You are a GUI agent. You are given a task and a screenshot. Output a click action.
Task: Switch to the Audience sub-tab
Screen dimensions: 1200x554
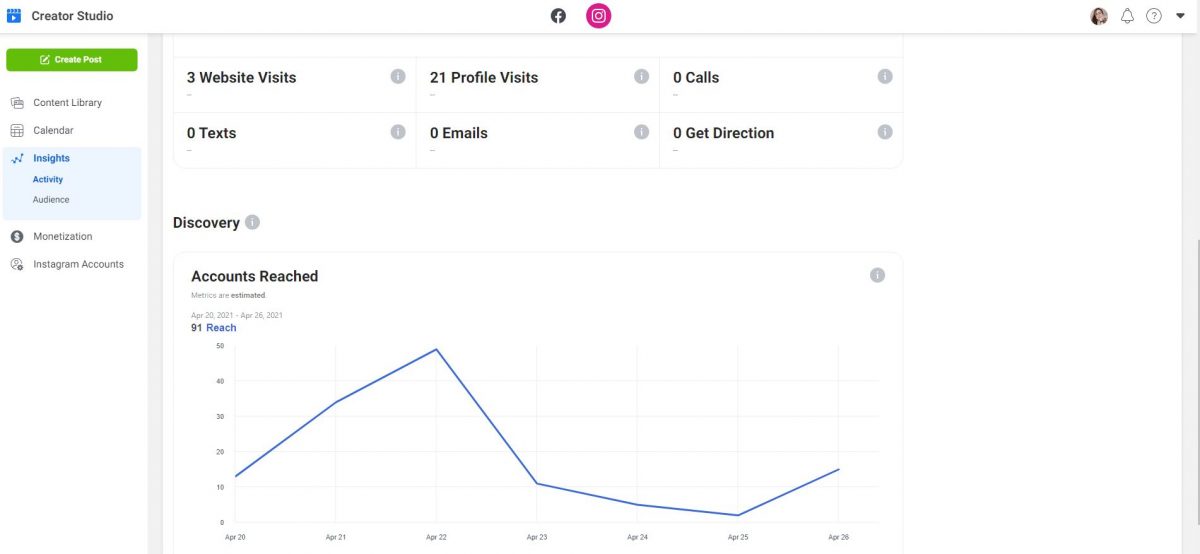click(x=51, y=200)
